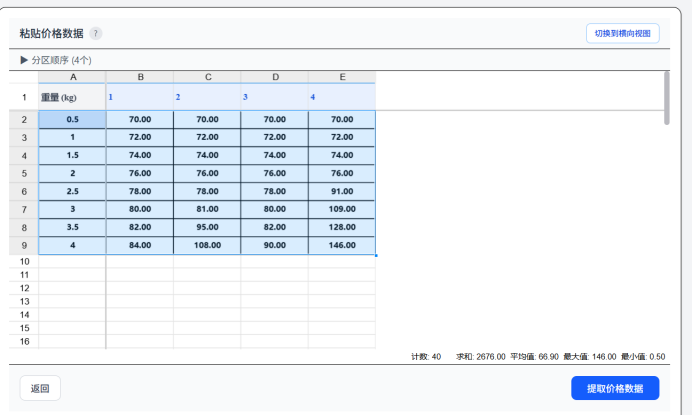Viewport: 692px width, 415px height.
Task: Select row 1 header
Action: (24, 97)
